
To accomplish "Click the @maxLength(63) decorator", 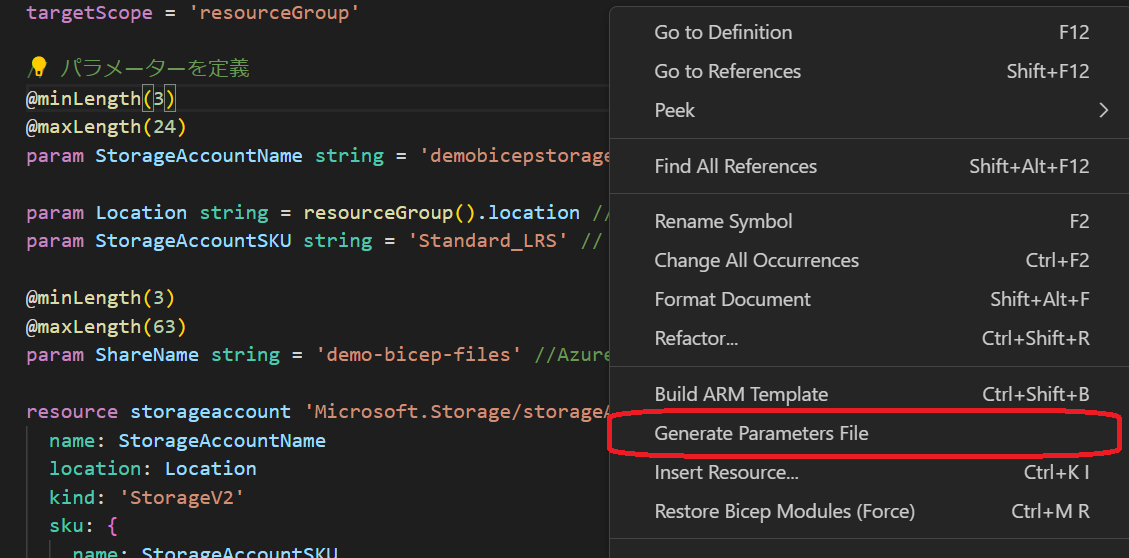I will (107, 326).
